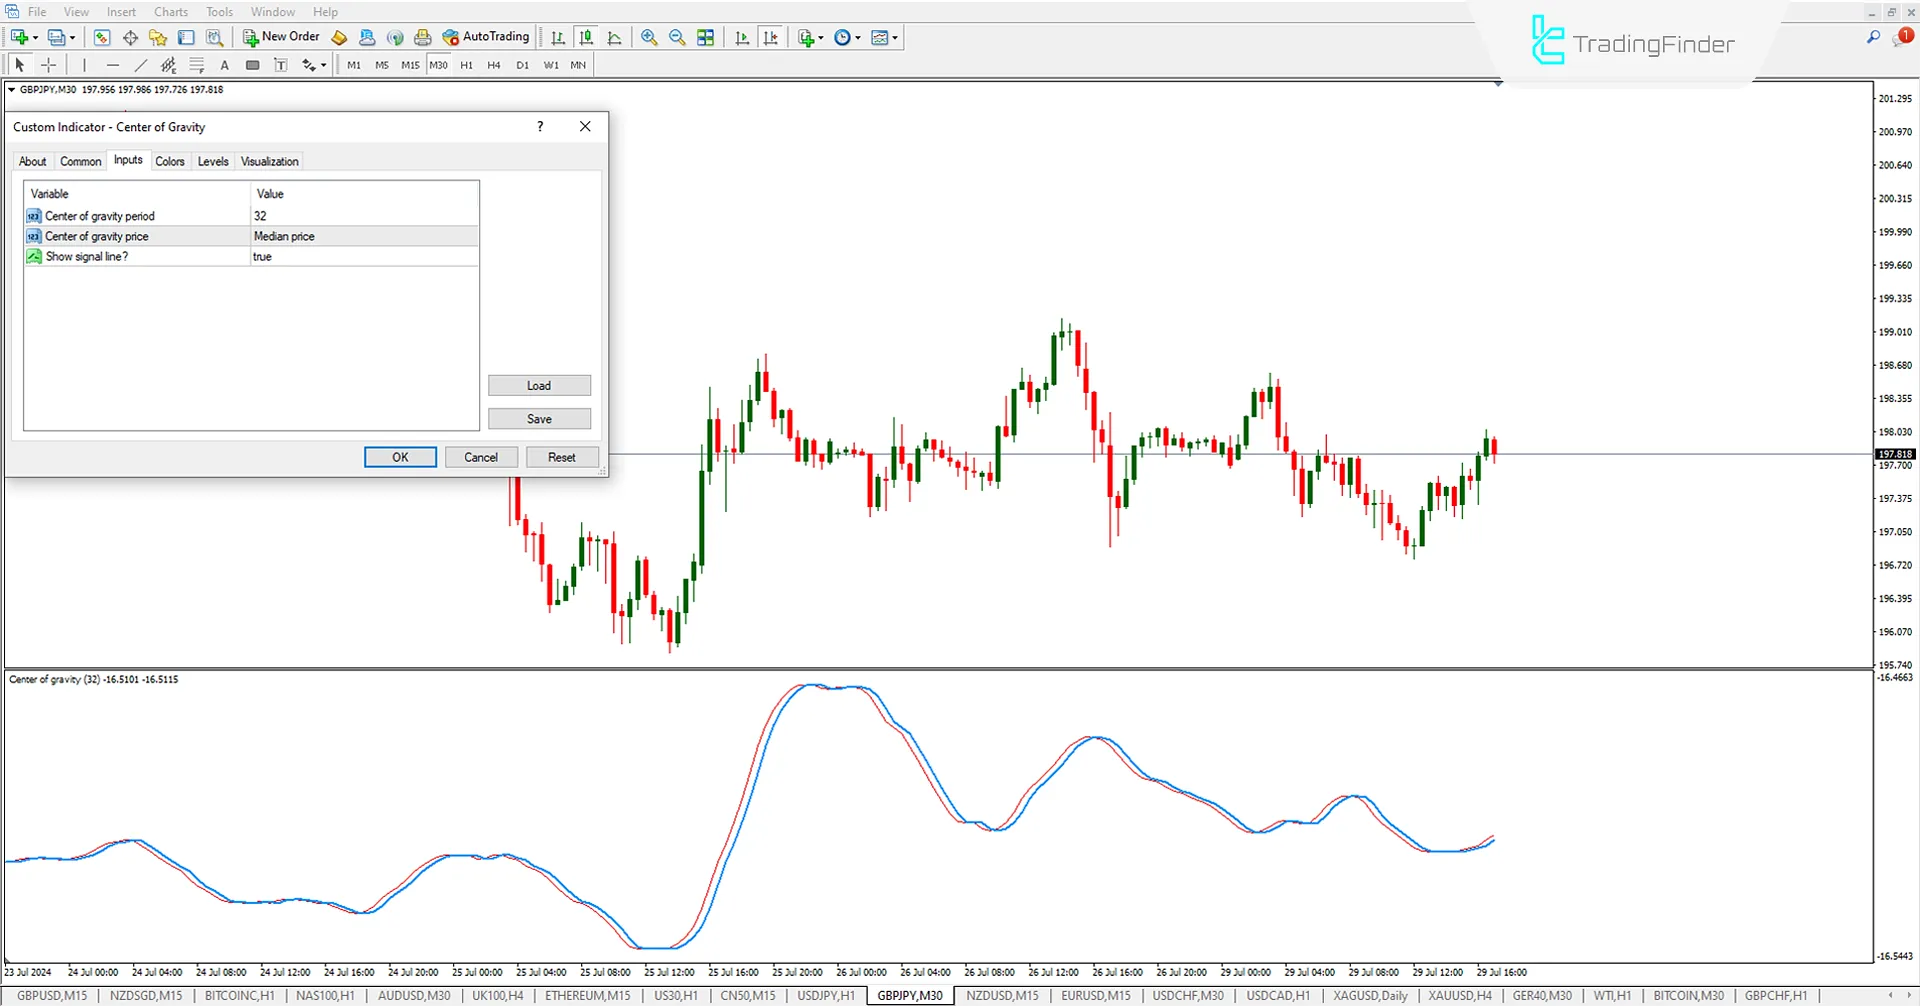Activate the Zoom In tool
The width and height of the screenshot is (1920, 1006).
[x=649, y=37]
